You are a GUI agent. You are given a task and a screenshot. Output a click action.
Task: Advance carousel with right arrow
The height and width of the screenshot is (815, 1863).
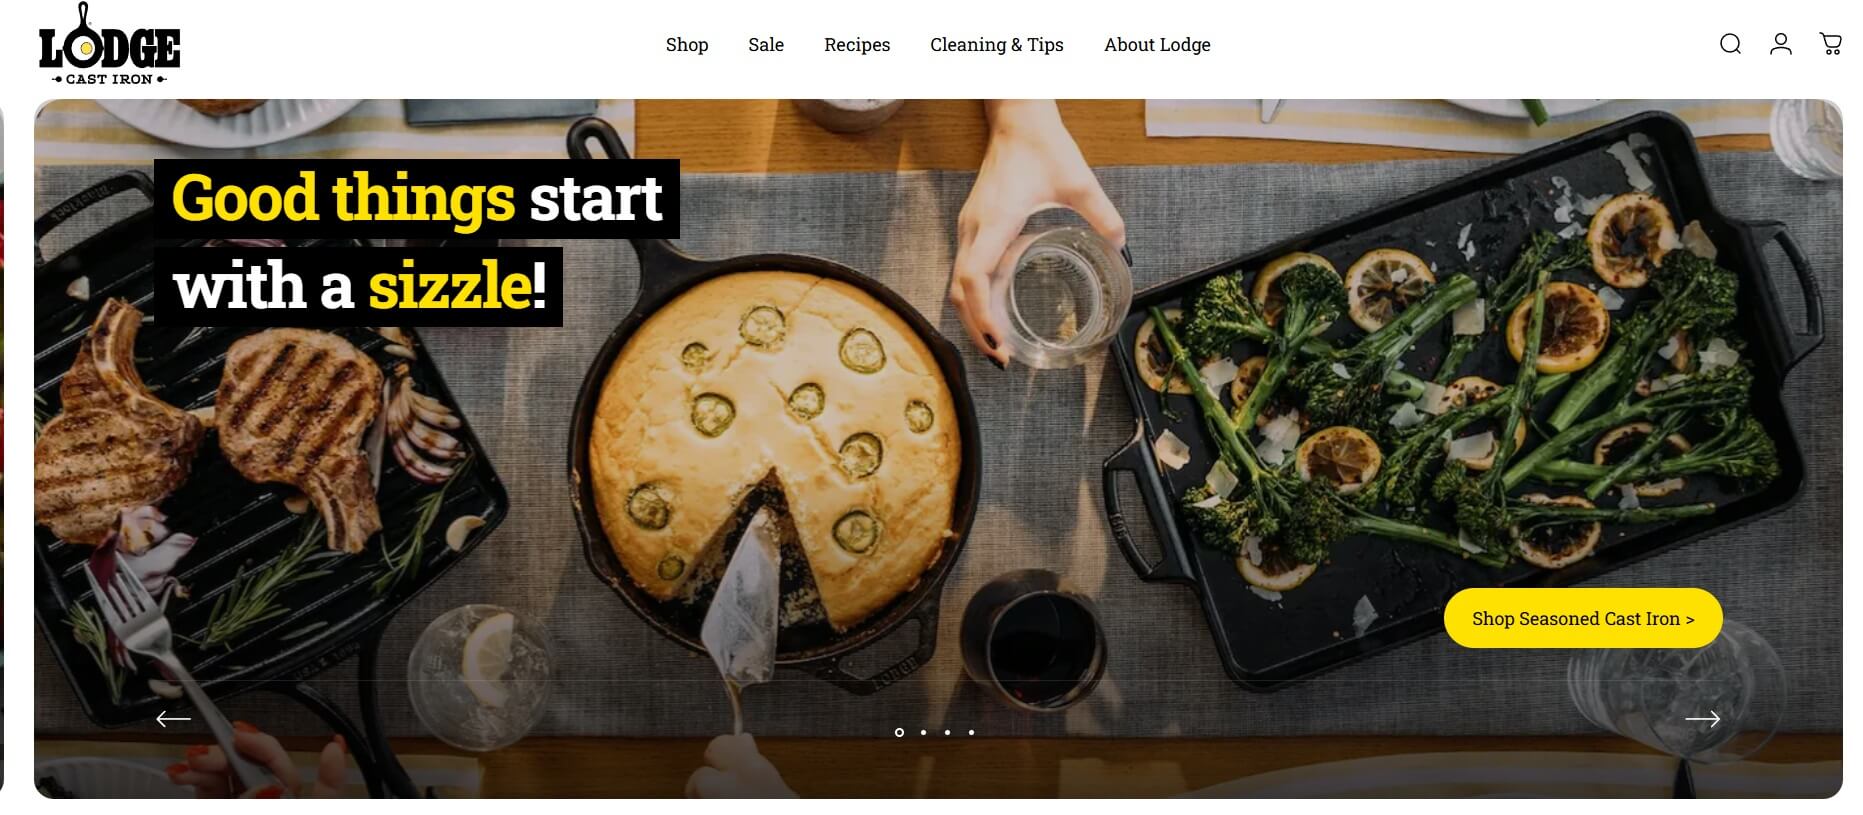coord(1702,718)
